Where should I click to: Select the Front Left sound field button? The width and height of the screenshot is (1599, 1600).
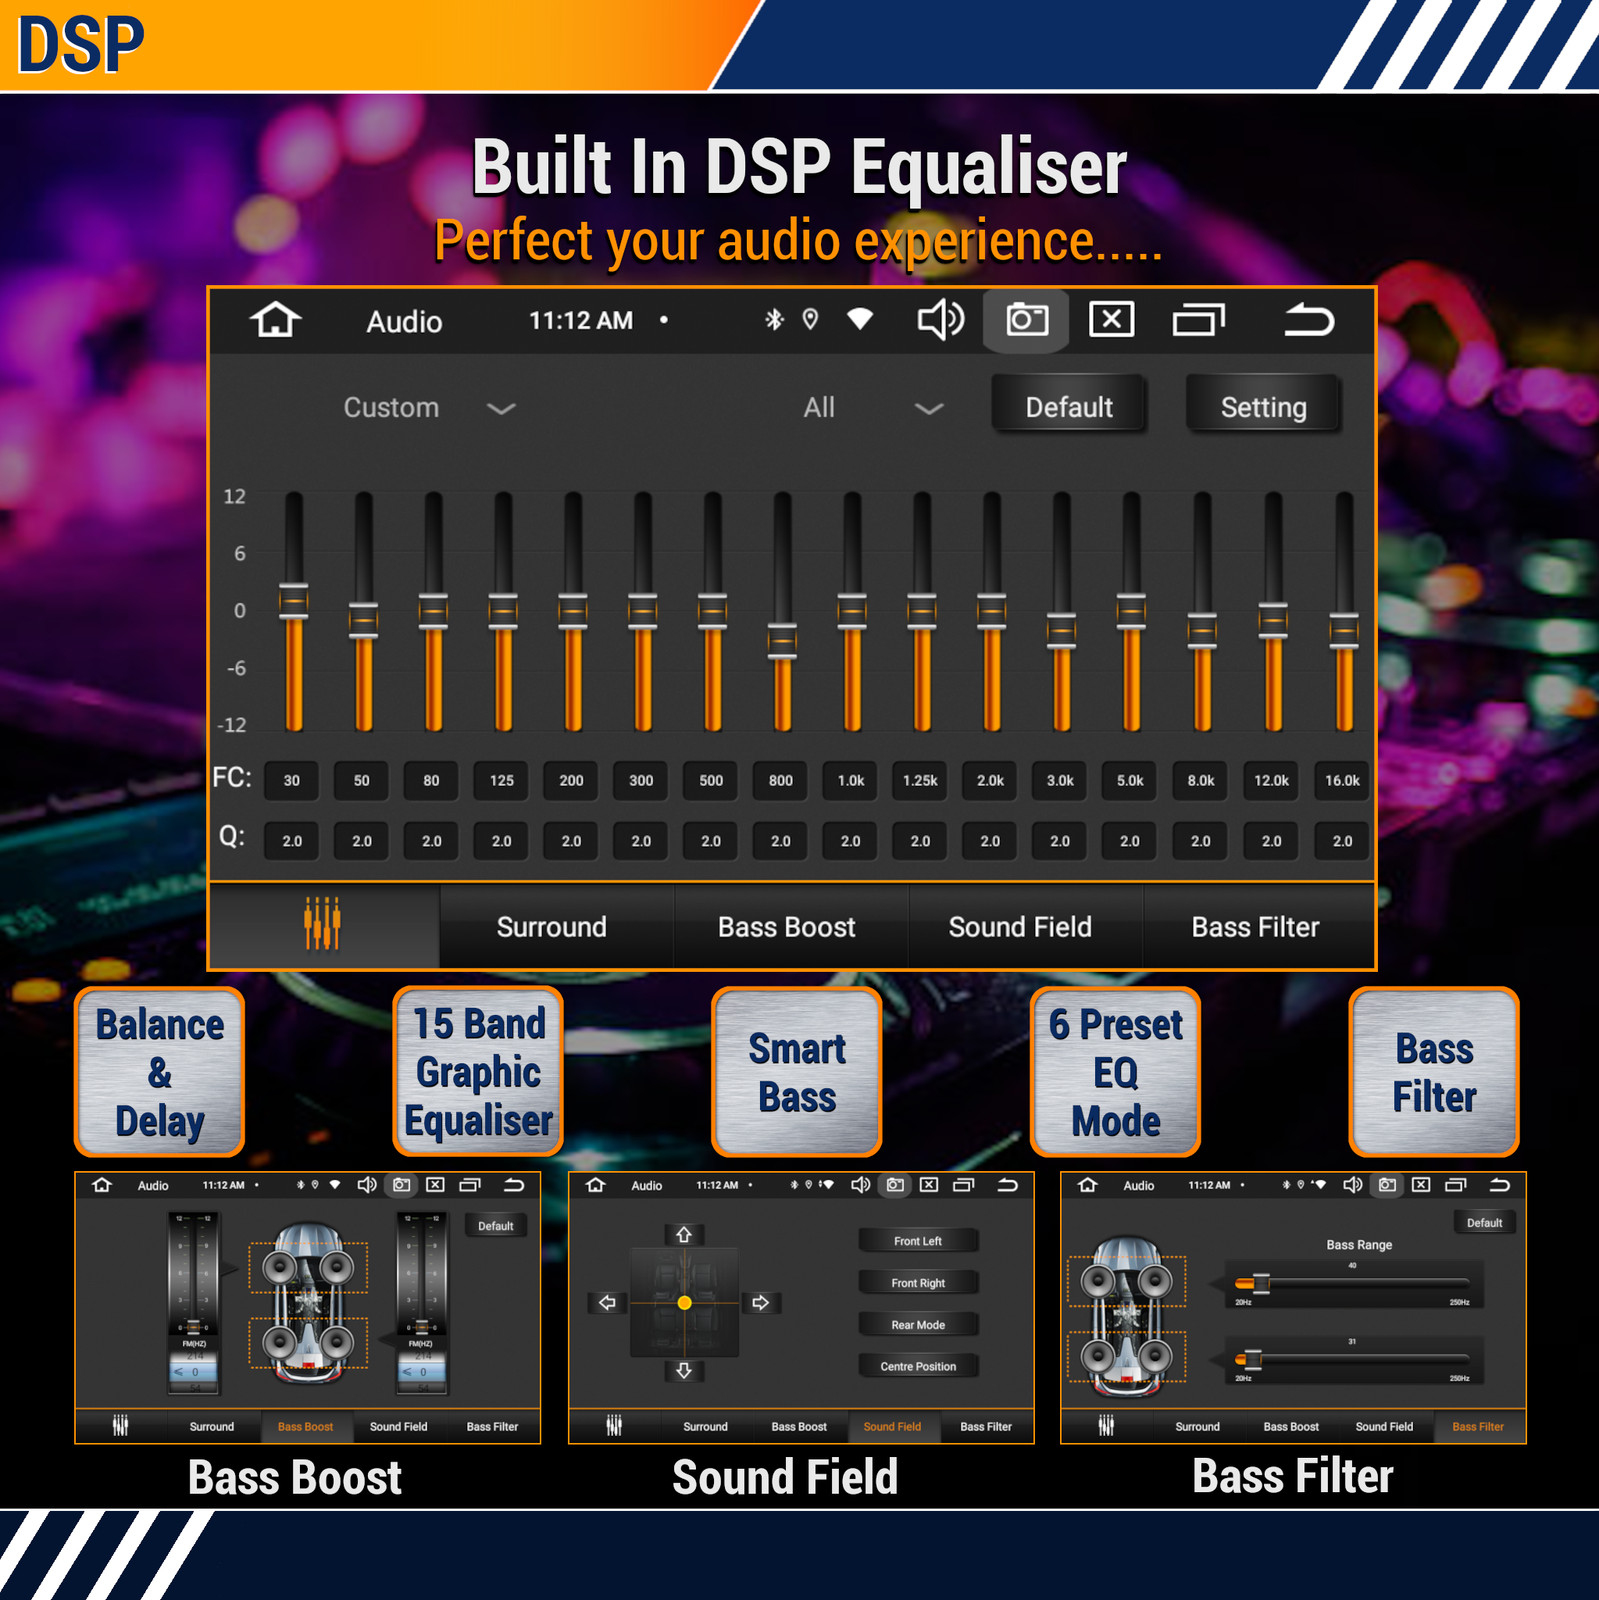point(918,1241)
